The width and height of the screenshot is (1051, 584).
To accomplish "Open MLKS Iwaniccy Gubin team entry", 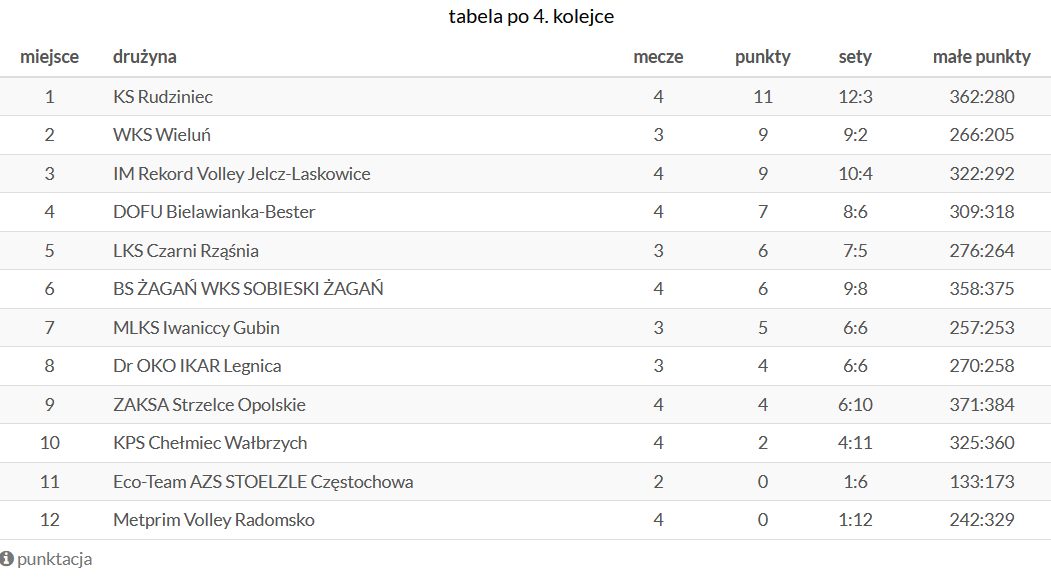I will 196,328.
